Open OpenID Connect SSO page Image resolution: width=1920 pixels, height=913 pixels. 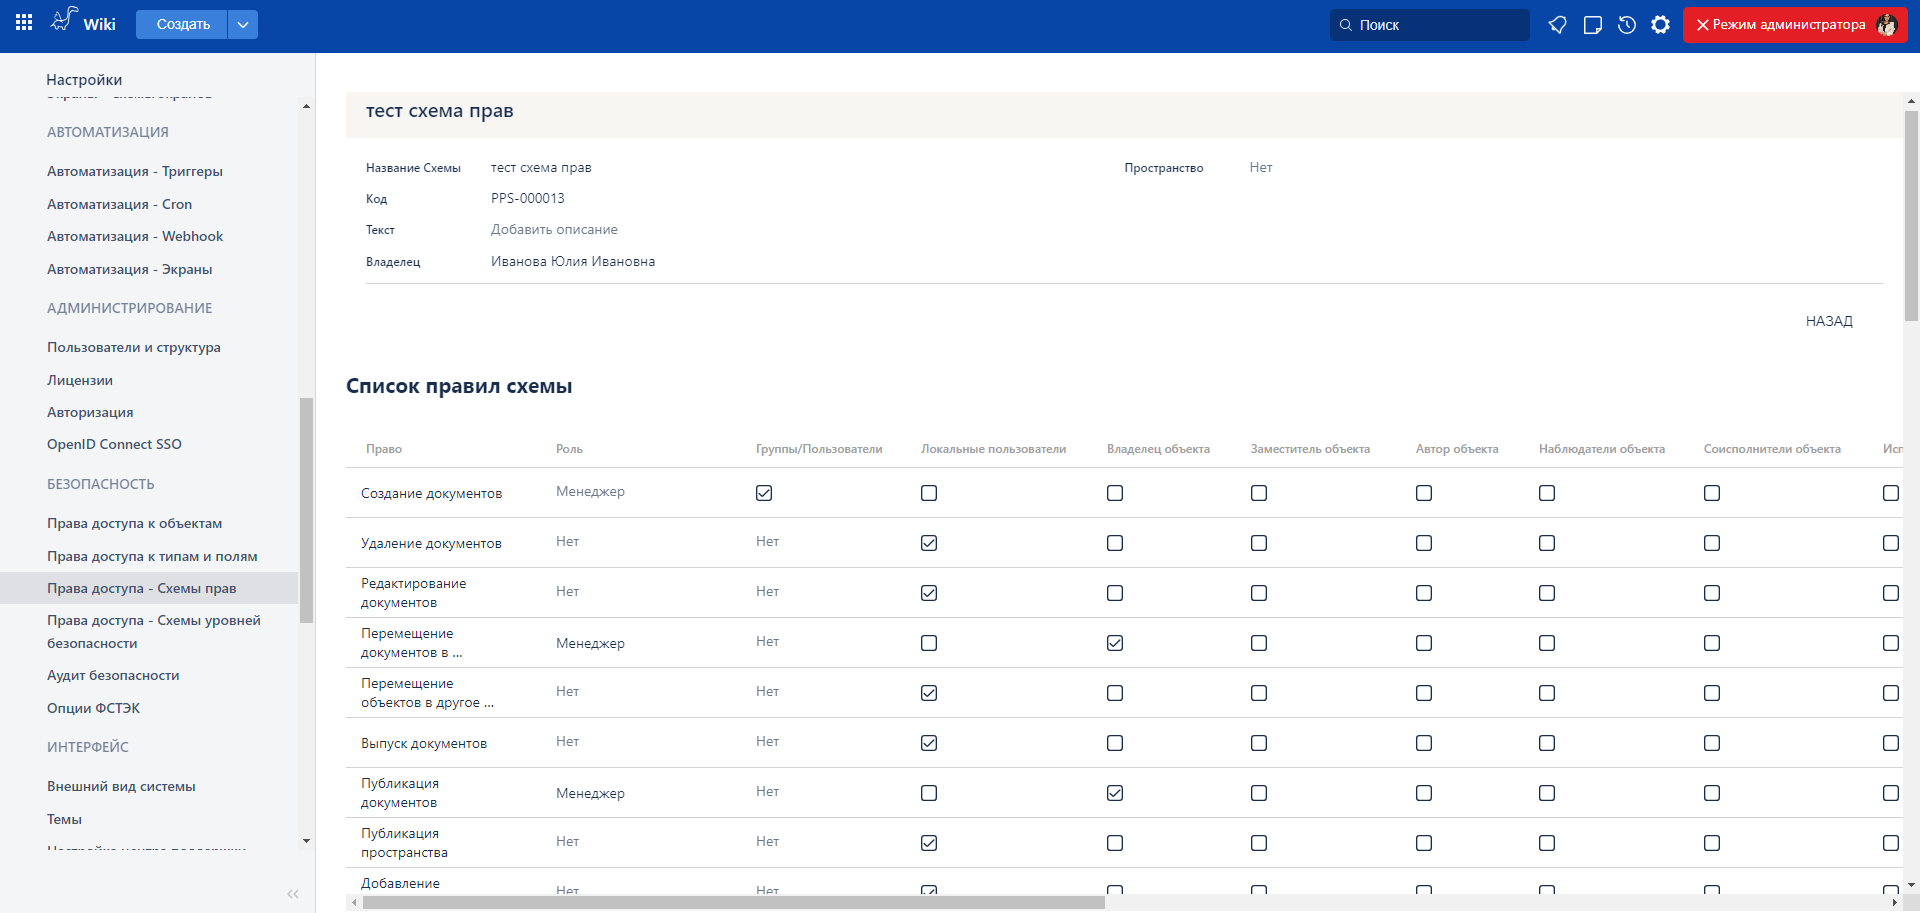coord(114,444)
